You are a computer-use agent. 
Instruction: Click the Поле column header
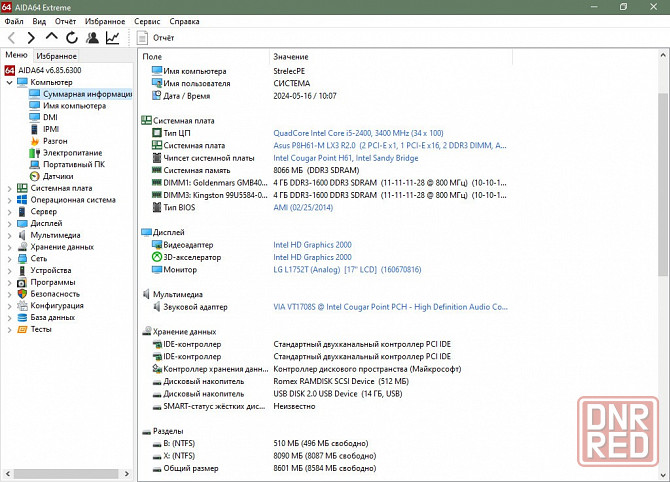click(204, 57)
